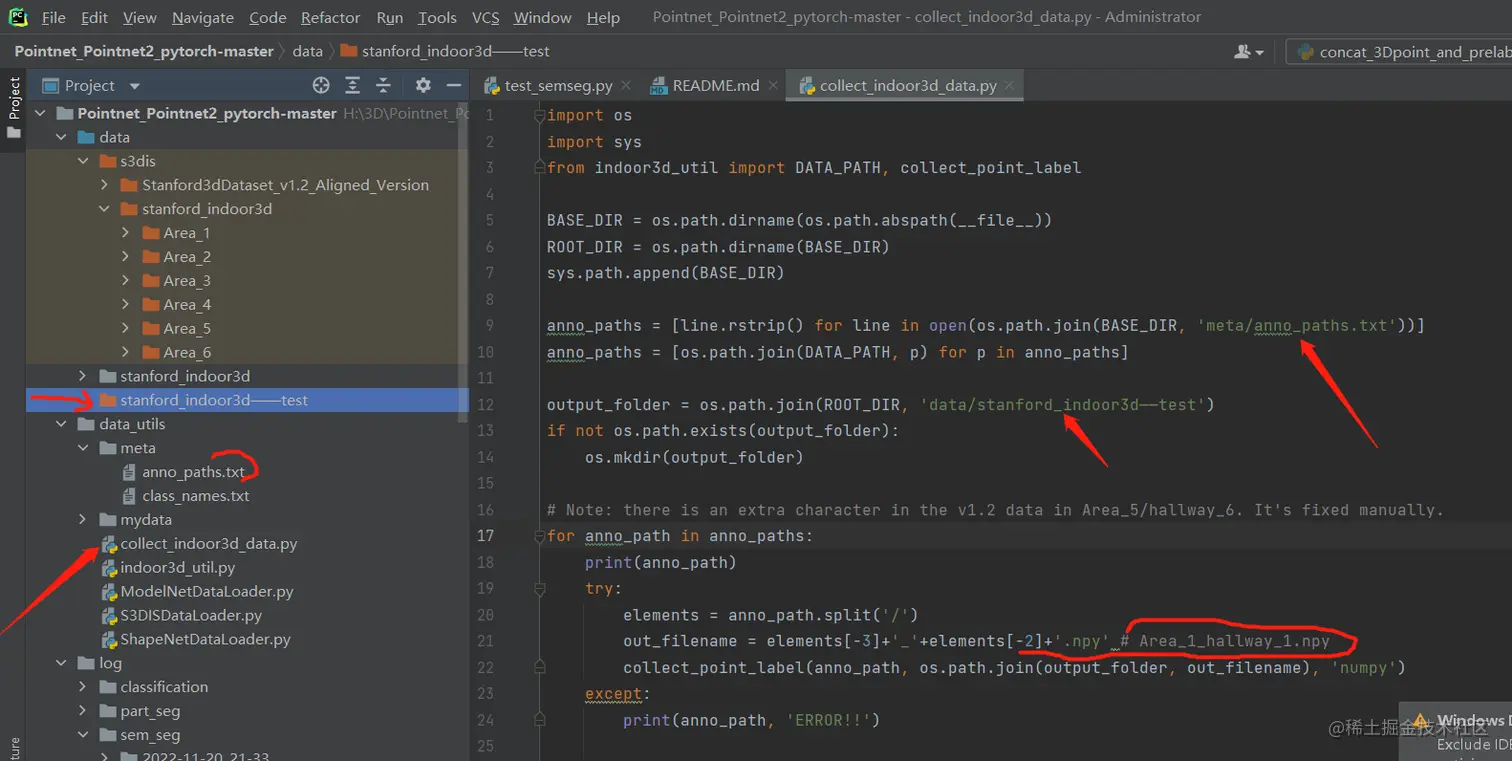Open the VCS menu

(486, 18)
